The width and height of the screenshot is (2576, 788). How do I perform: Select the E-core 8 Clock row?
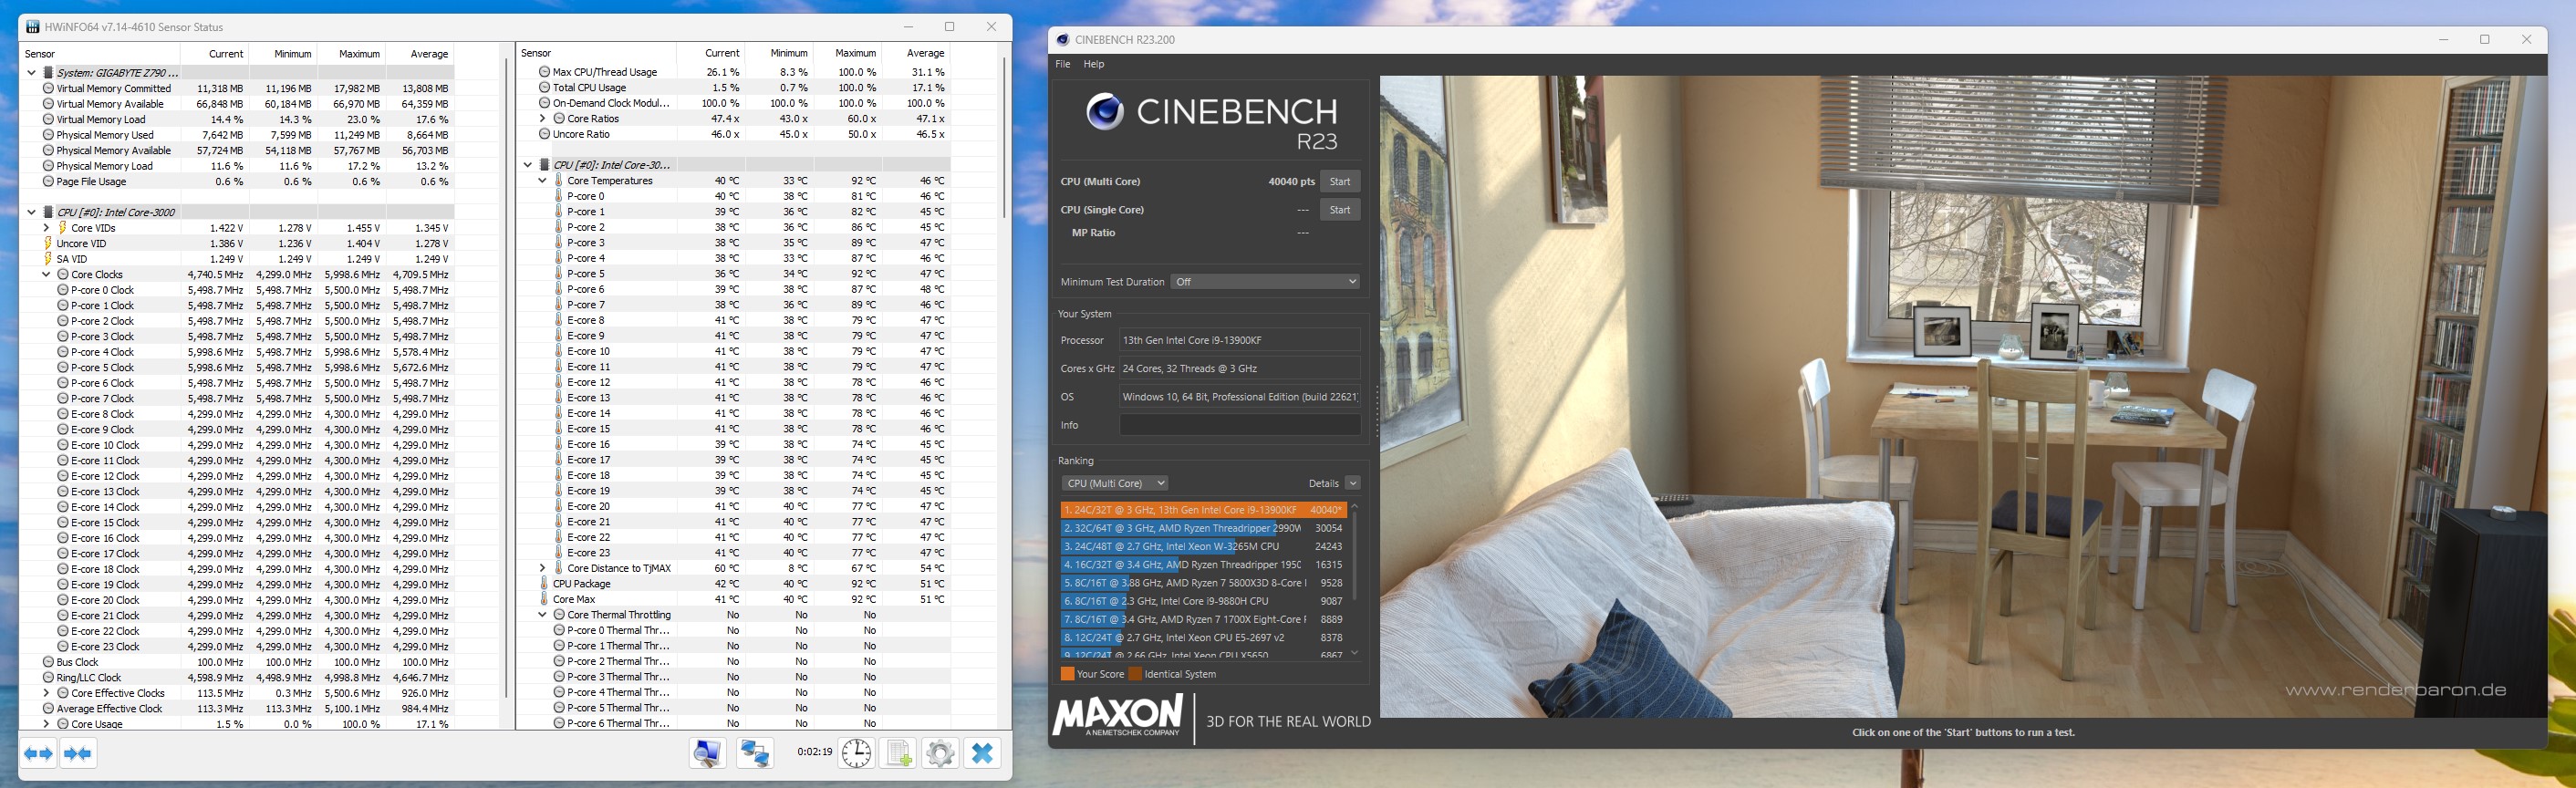[x=238, y=414]
